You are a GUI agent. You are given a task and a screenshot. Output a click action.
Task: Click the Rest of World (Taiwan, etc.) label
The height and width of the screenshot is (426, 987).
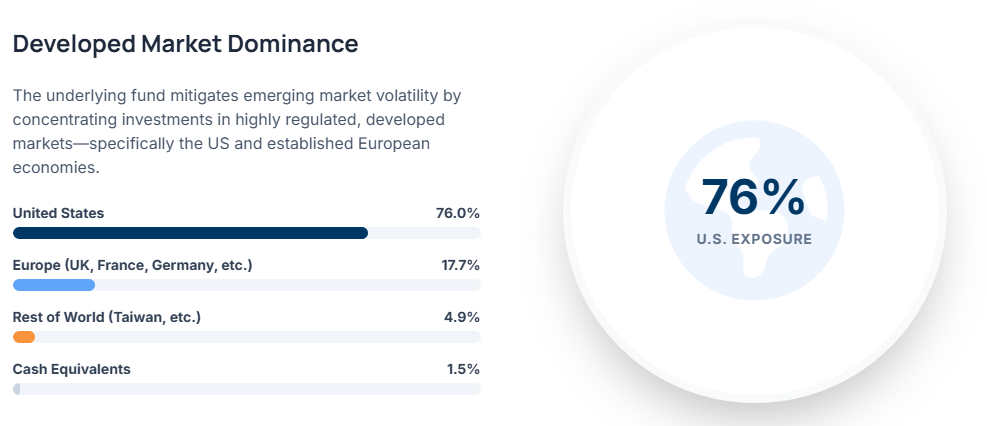[107, 317]
